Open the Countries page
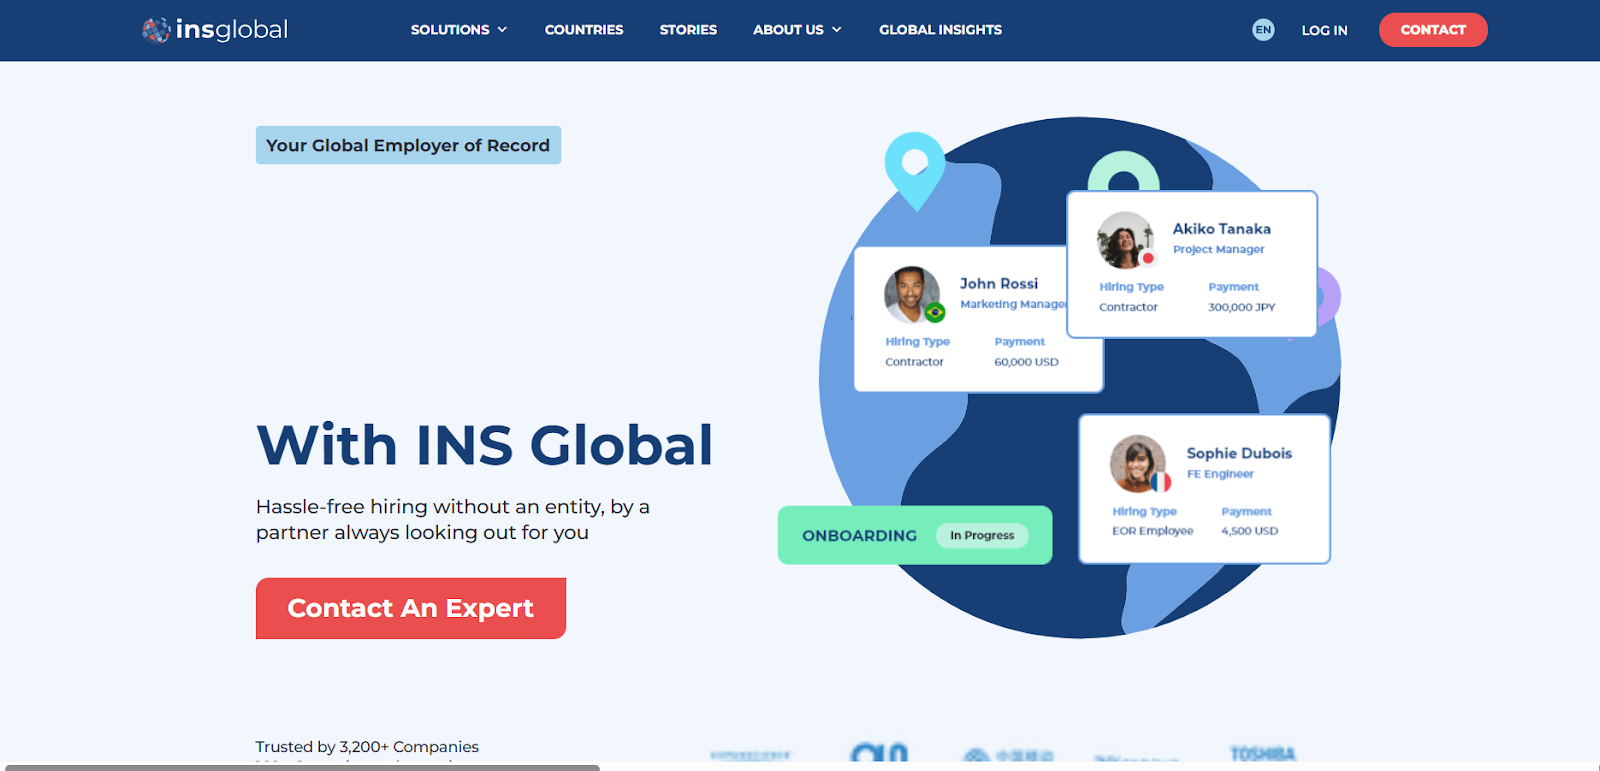 (x=584, y=30)
